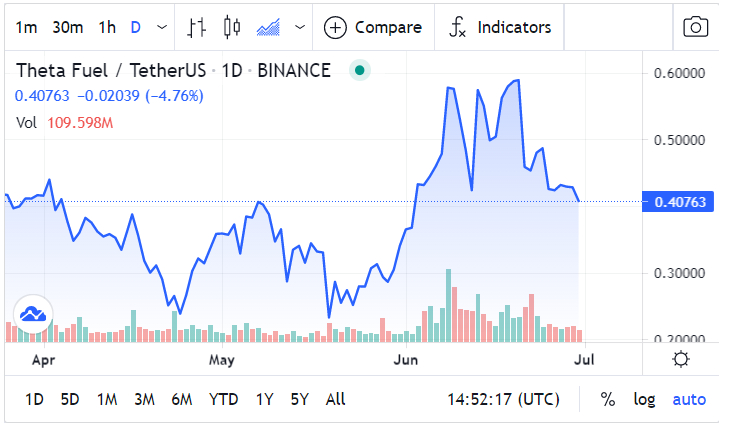Click the 0.30000 price axis label
This screenshot has width=730, height=428.
pyautogui.click(x=679, y=273)
